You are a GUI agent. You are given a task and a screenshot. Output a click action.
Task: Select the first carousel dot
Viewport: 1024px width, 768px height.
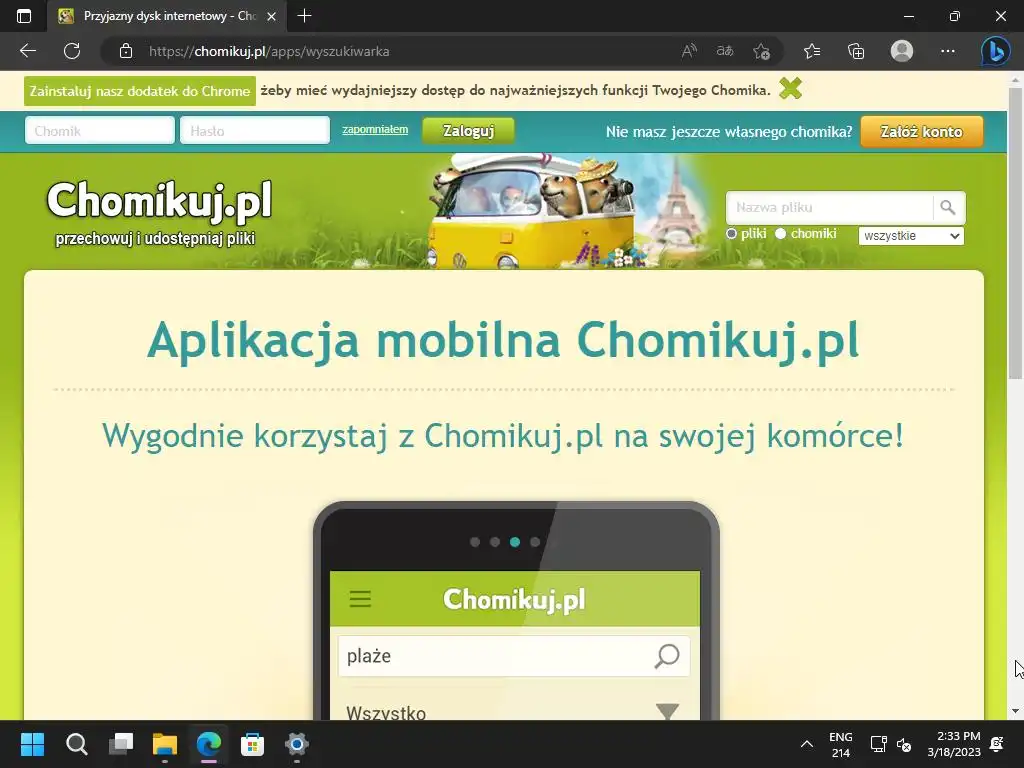coord(475,542)
